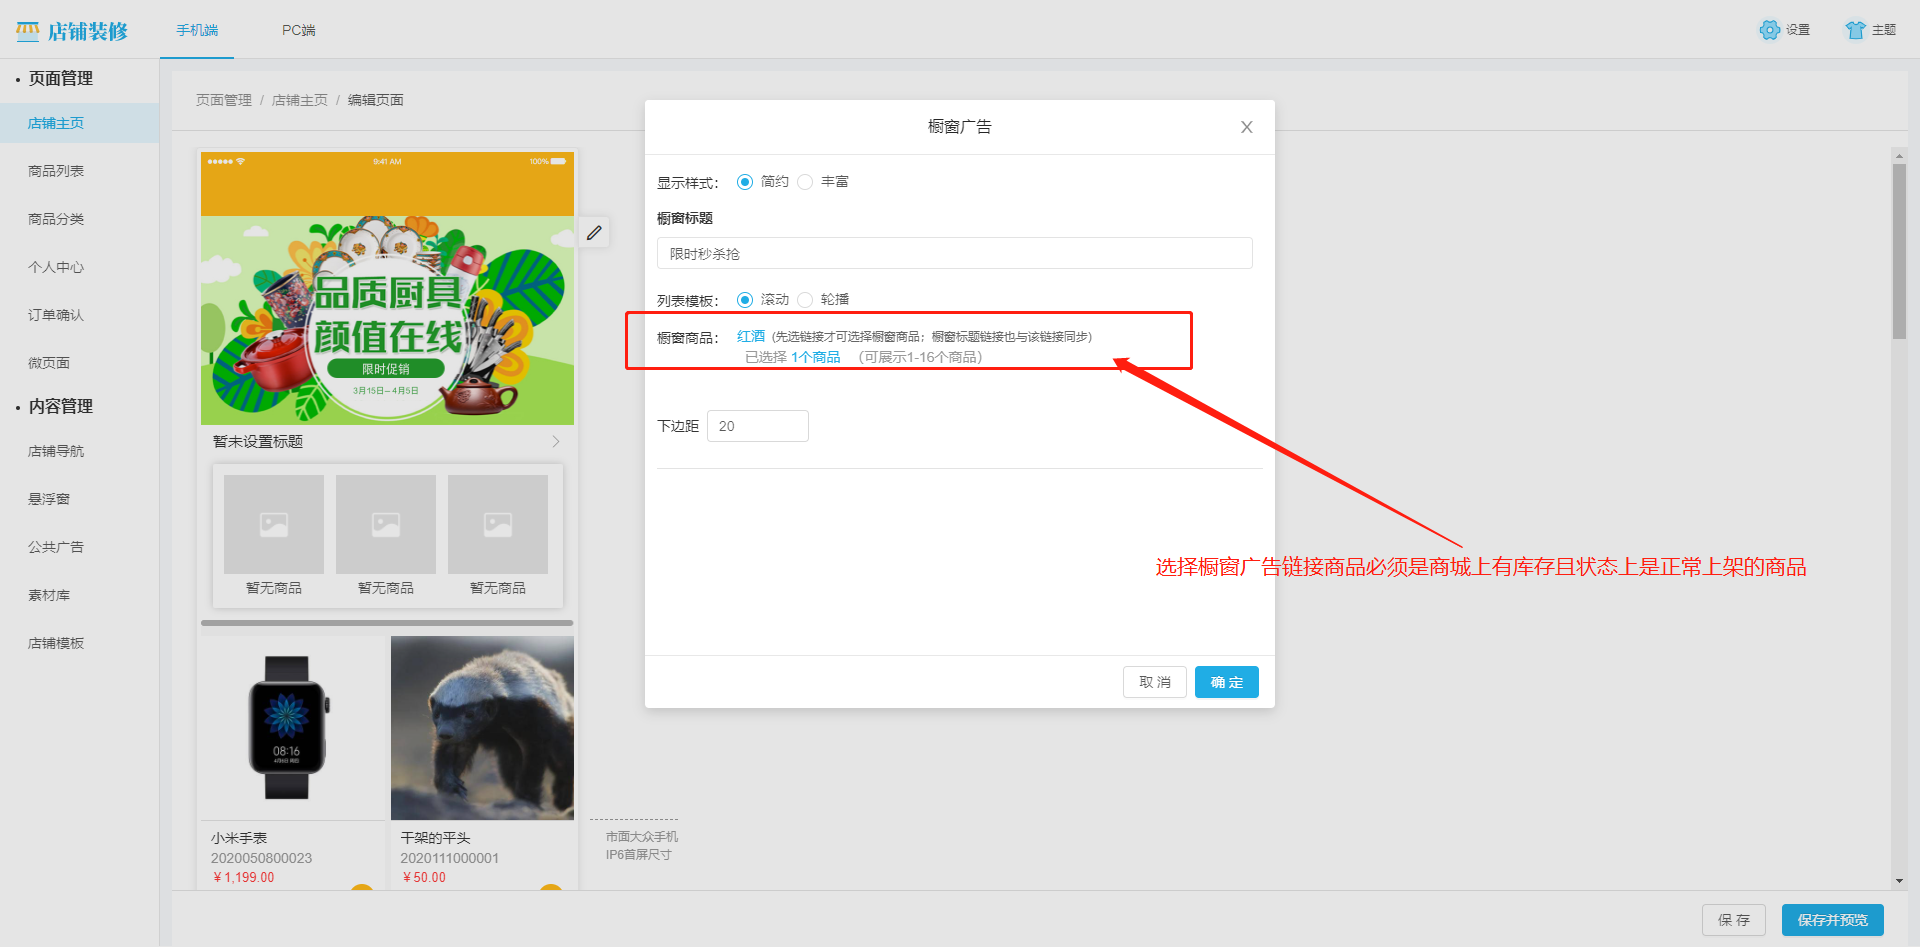Click the 店铺装修 awning logo icon
1920x947 pixels.
coord(27,30)
